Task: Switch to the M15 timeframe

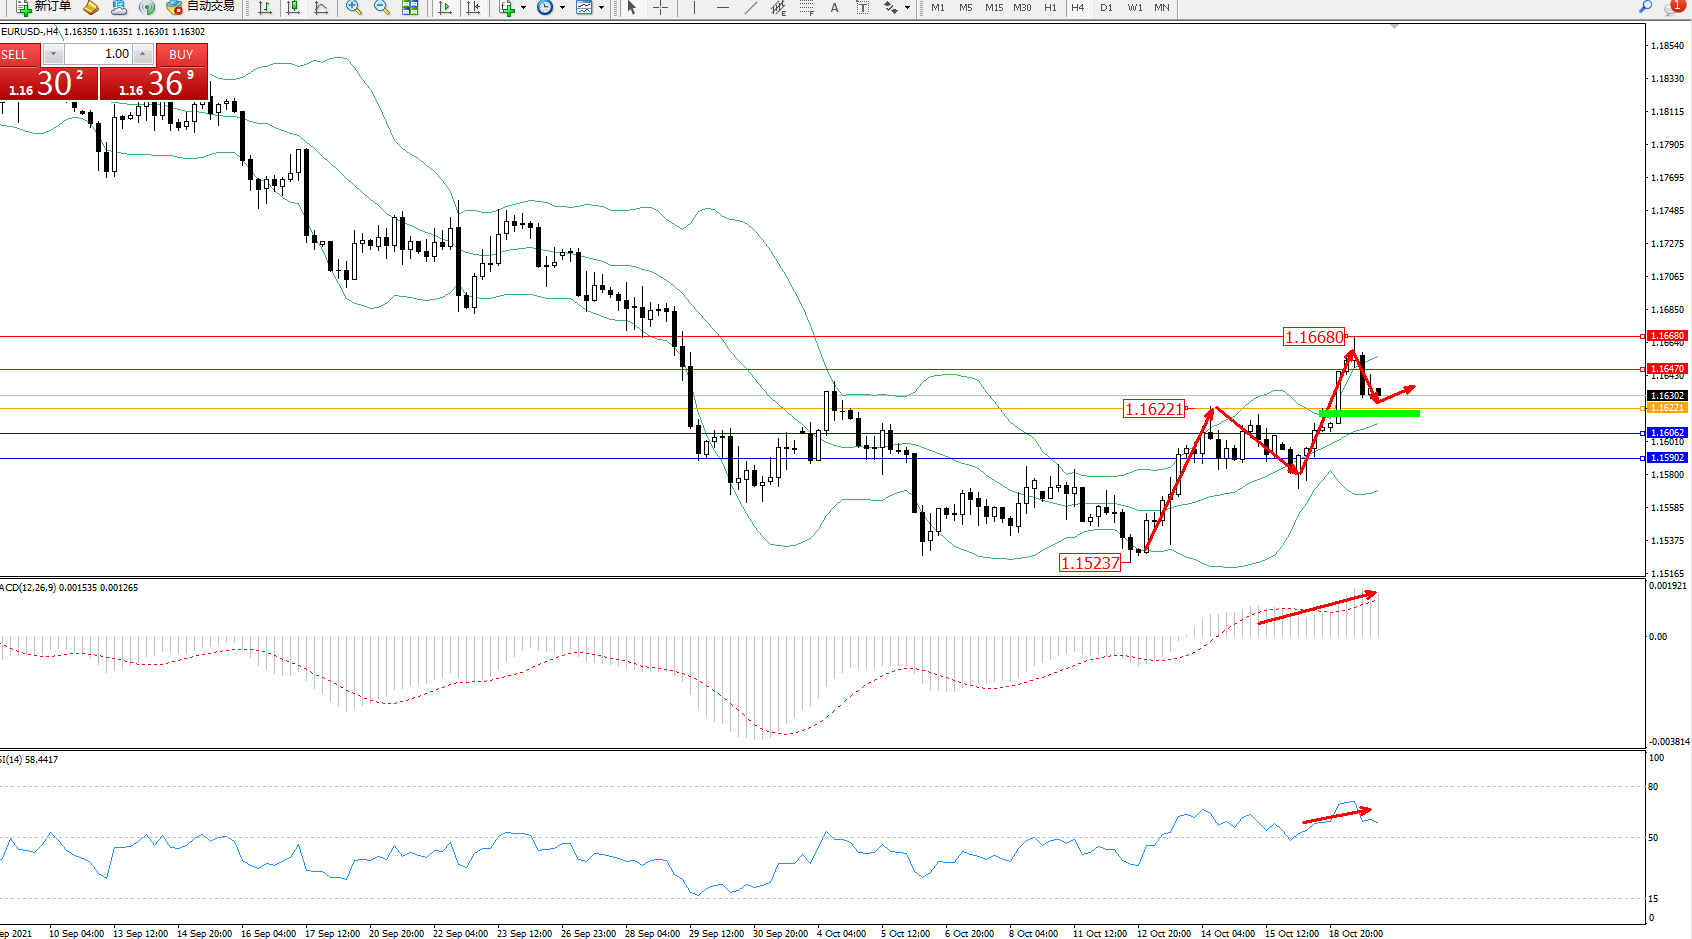Action: click(x=993, y=7)
